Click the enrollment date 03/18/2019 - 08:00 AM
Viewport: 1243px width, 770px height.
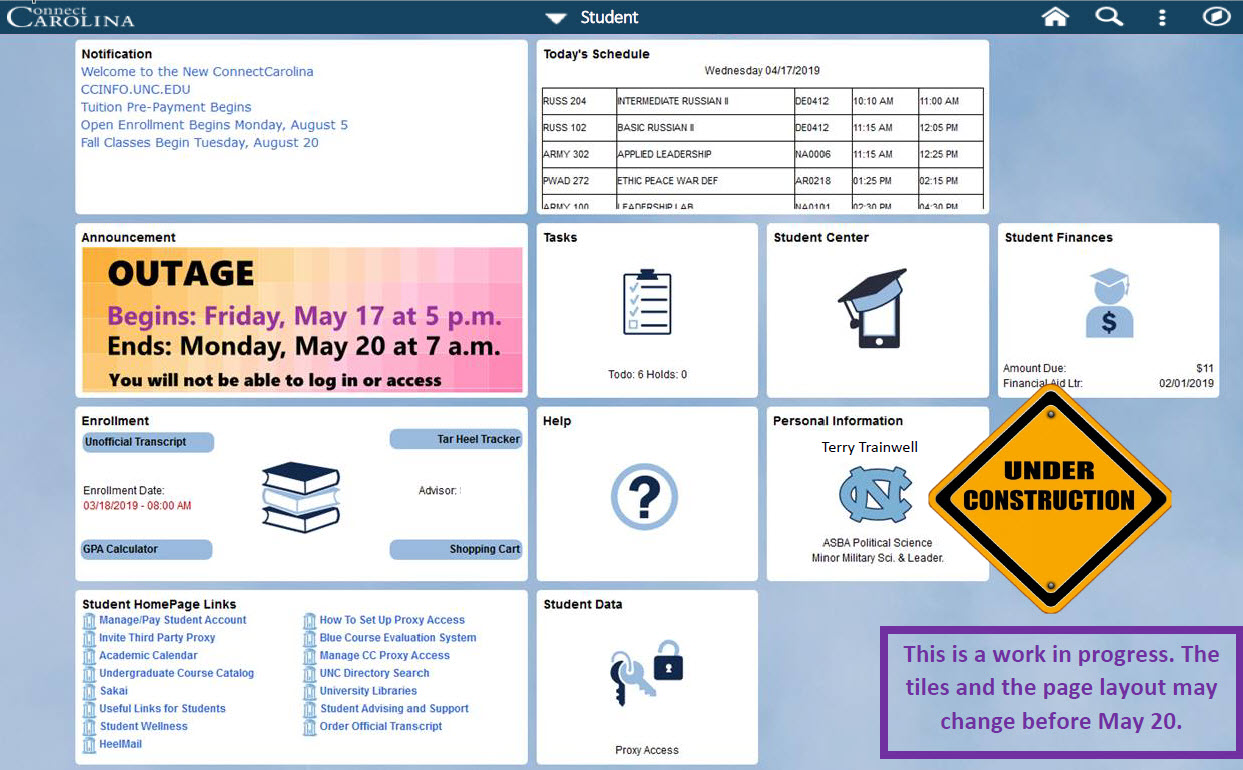(137, 506)
